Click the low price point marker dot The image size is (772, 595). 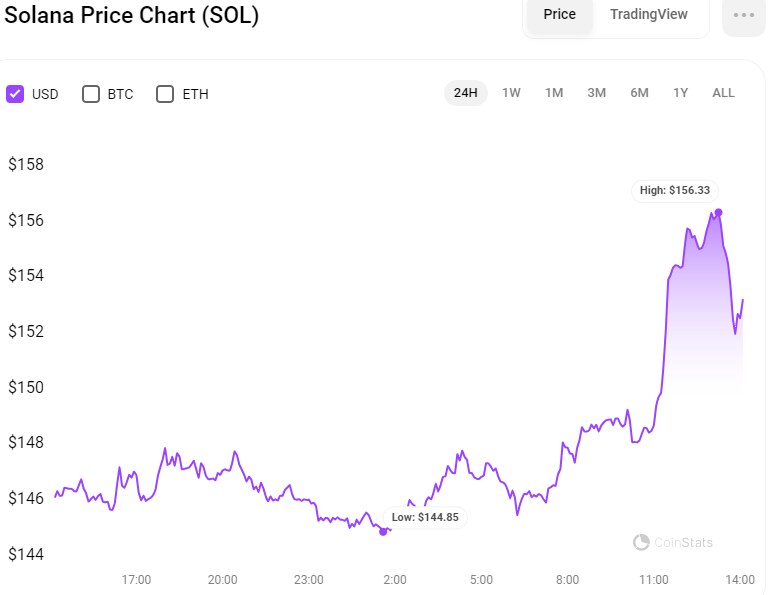(x=383, y=531)
